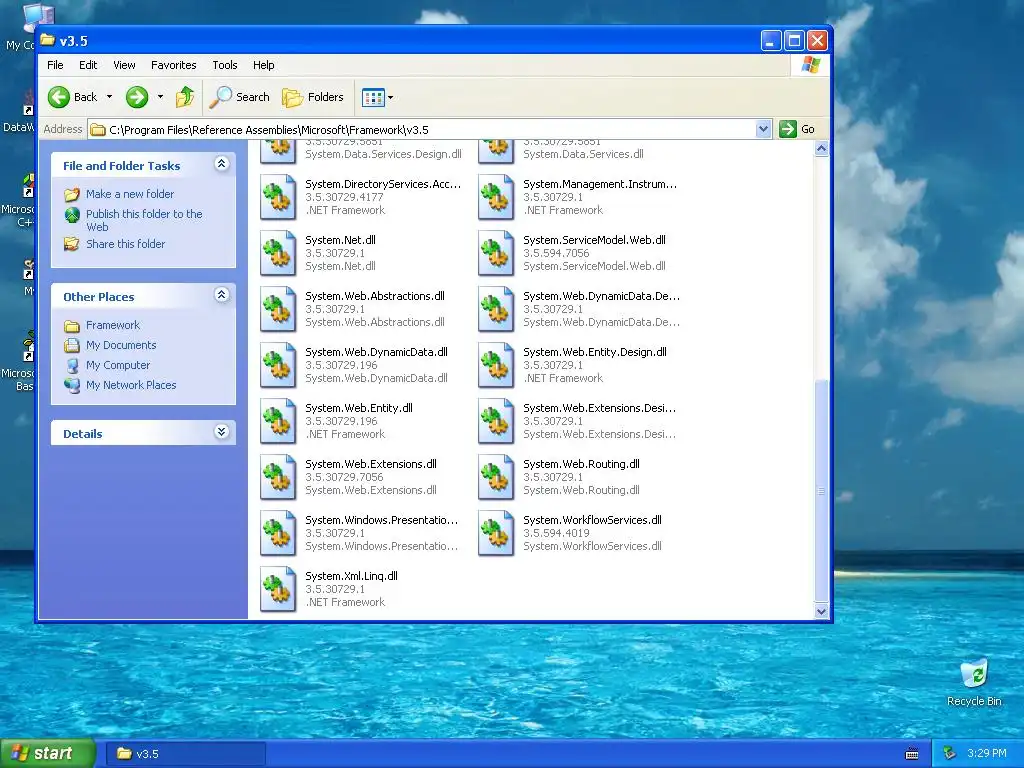Open the File menu
Viewport: 1024px width, 768px height.
pos(56,65)
